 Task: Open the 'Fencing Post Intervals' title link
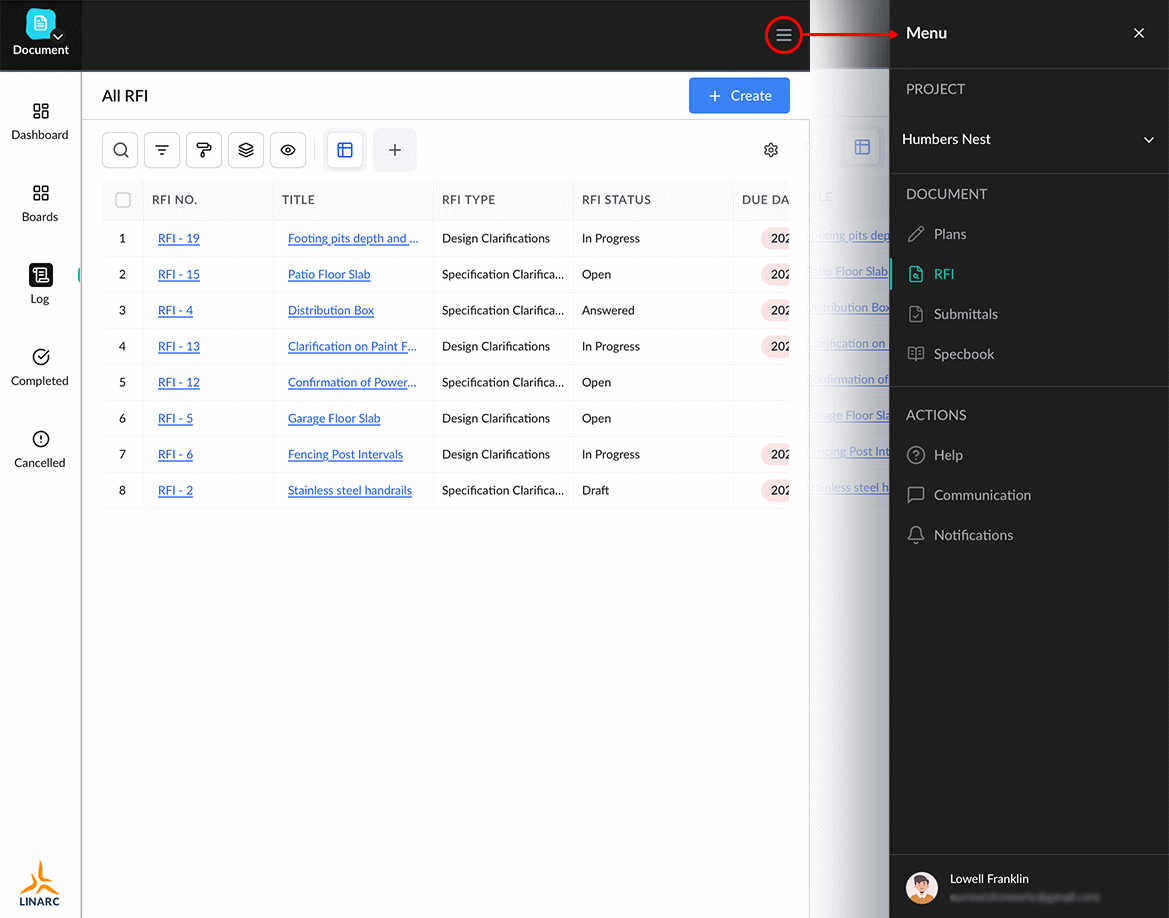(x=345, y=454)
